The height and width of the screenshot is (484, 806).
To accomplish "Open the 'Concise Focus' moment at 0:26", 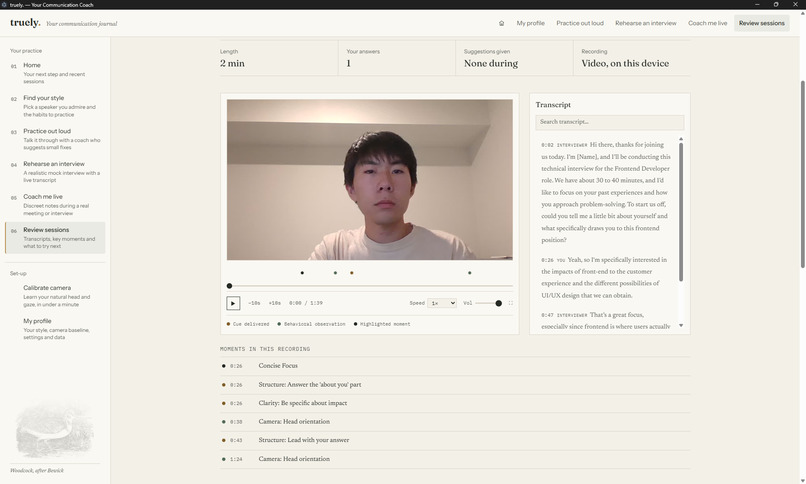I will pyautogui.click(x=455, y=366).
